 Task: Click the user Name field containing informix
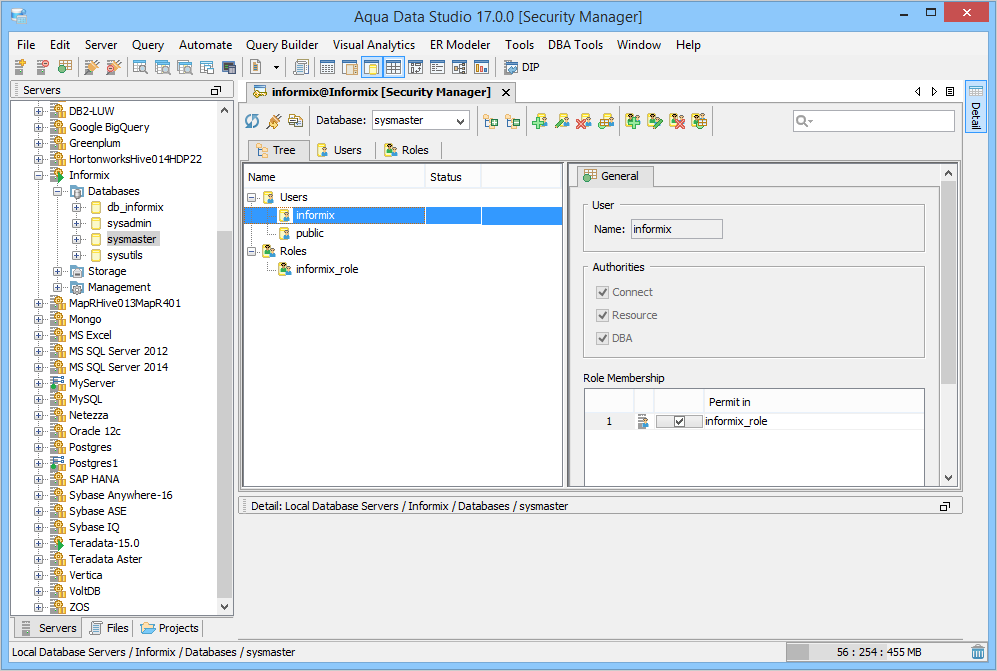[677, 229]
